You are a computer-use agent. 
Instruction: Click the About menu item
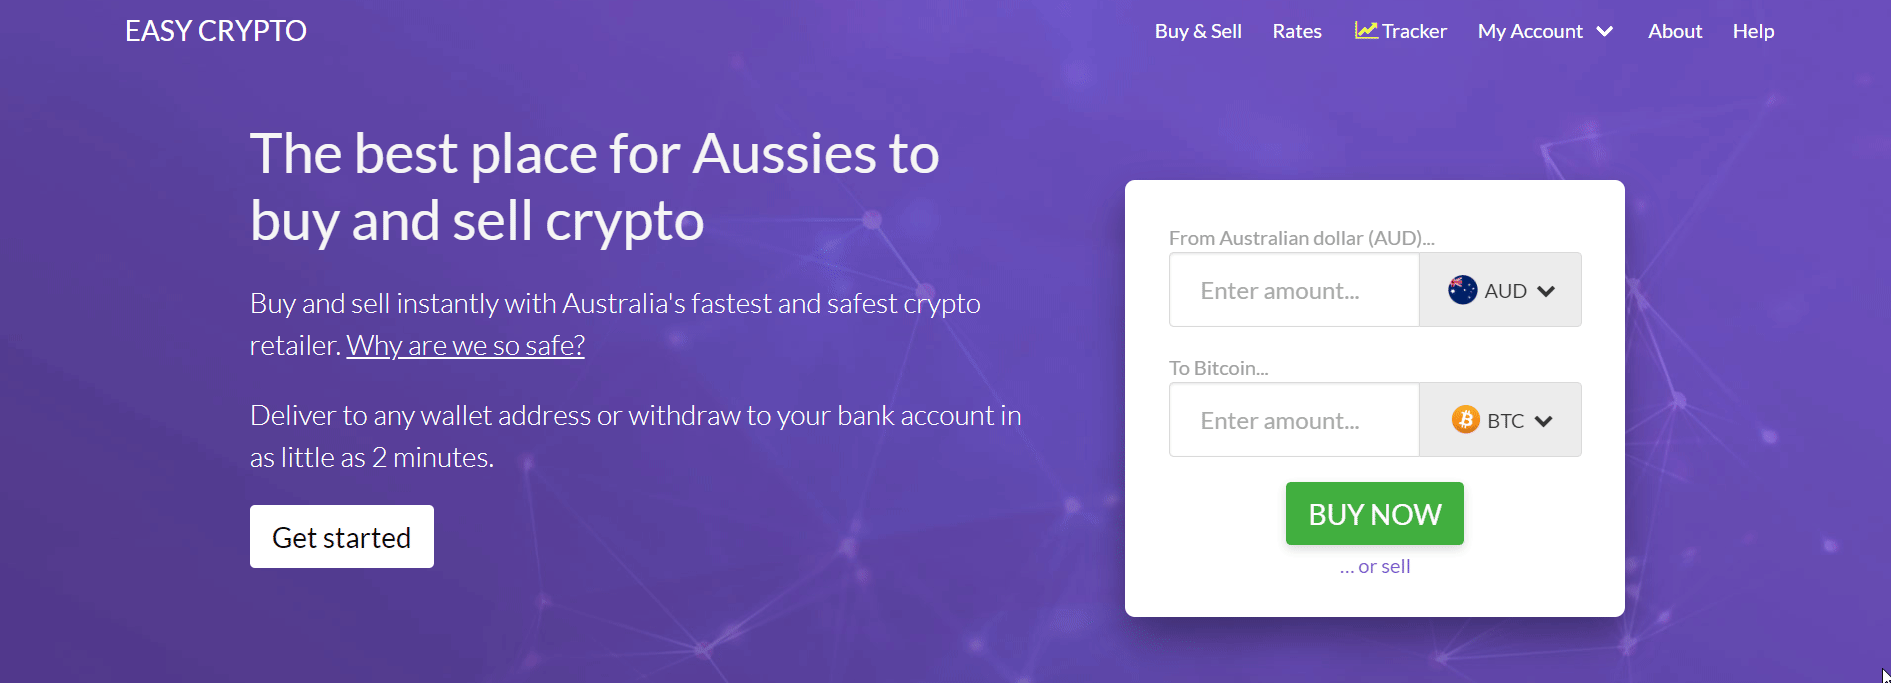click(1675, 31)
